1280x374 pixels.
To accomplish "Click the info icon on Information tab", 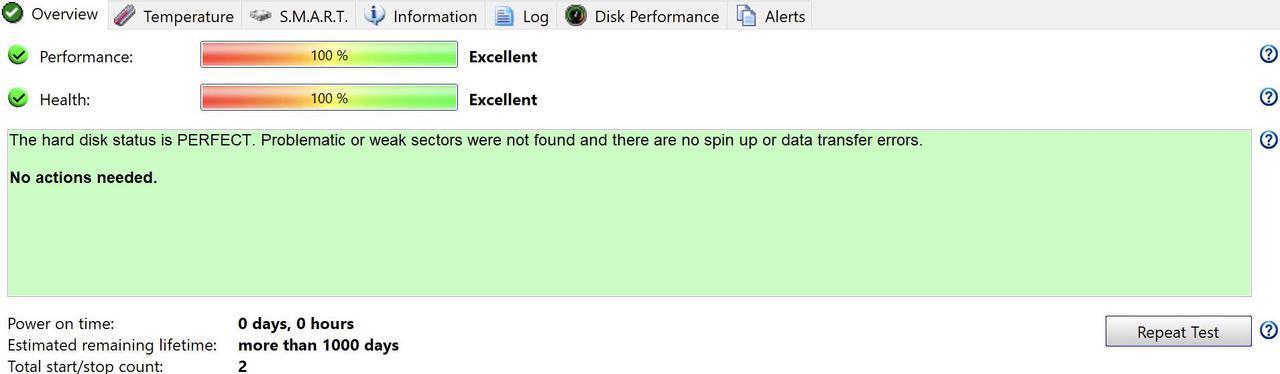I will click(374, 15).
